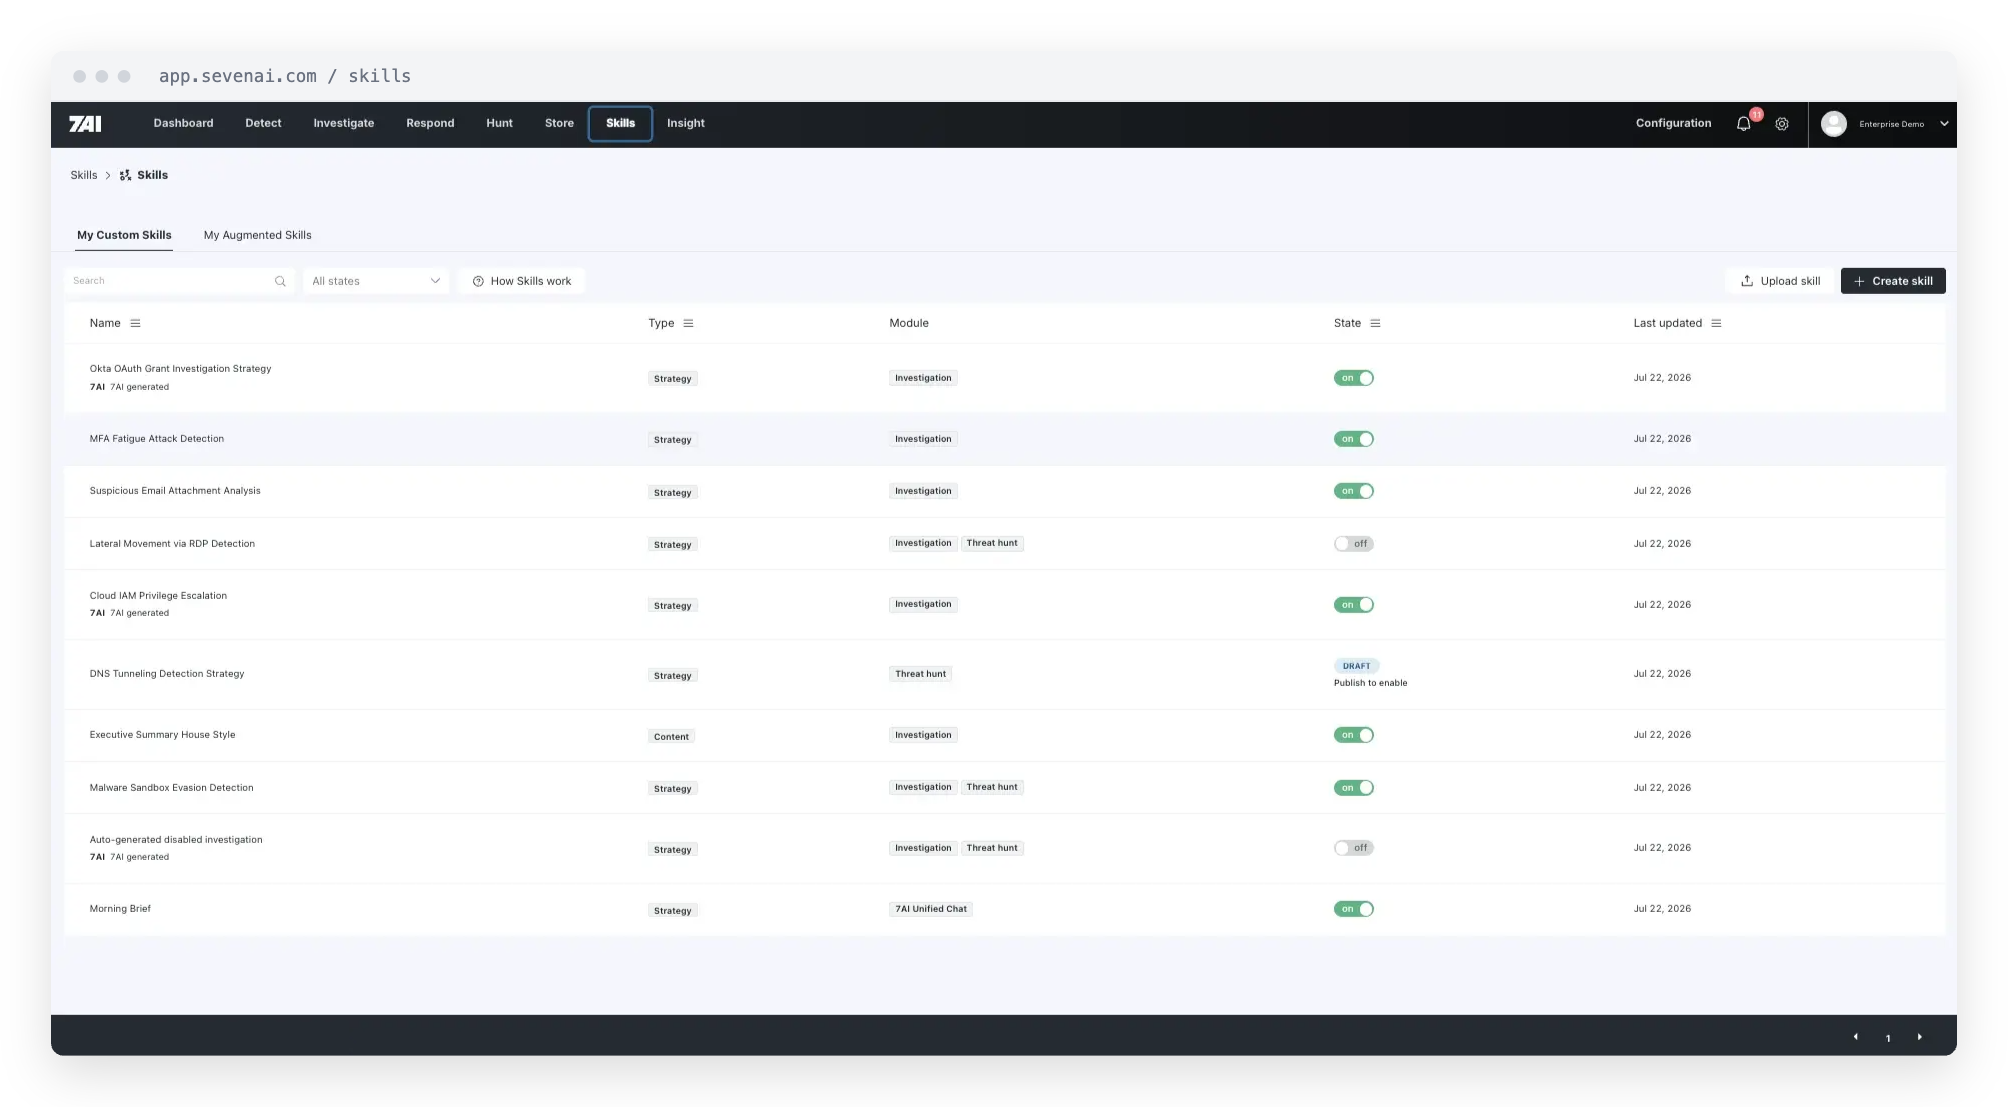Click the Upload skill button
Image resolution: width=2008 pixels, height=1107 pixels.
[x=1780, y=281]
